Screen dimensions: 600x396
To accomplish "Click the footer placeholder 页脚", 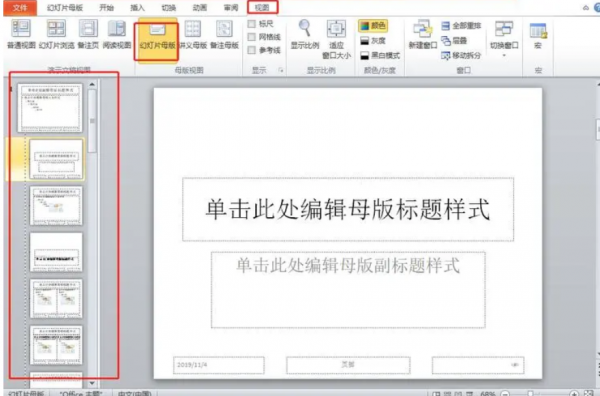I will pos(348,365).
